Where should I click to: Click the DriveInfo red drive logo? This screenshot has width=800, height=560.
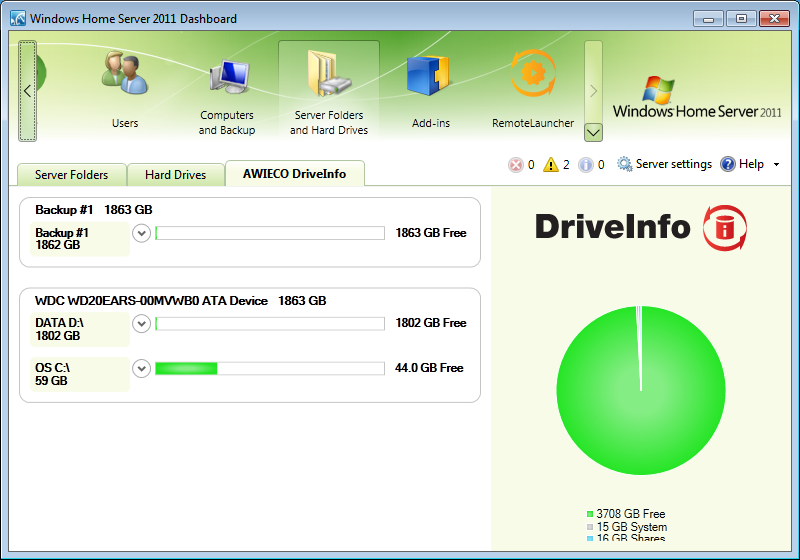(724, 227)
